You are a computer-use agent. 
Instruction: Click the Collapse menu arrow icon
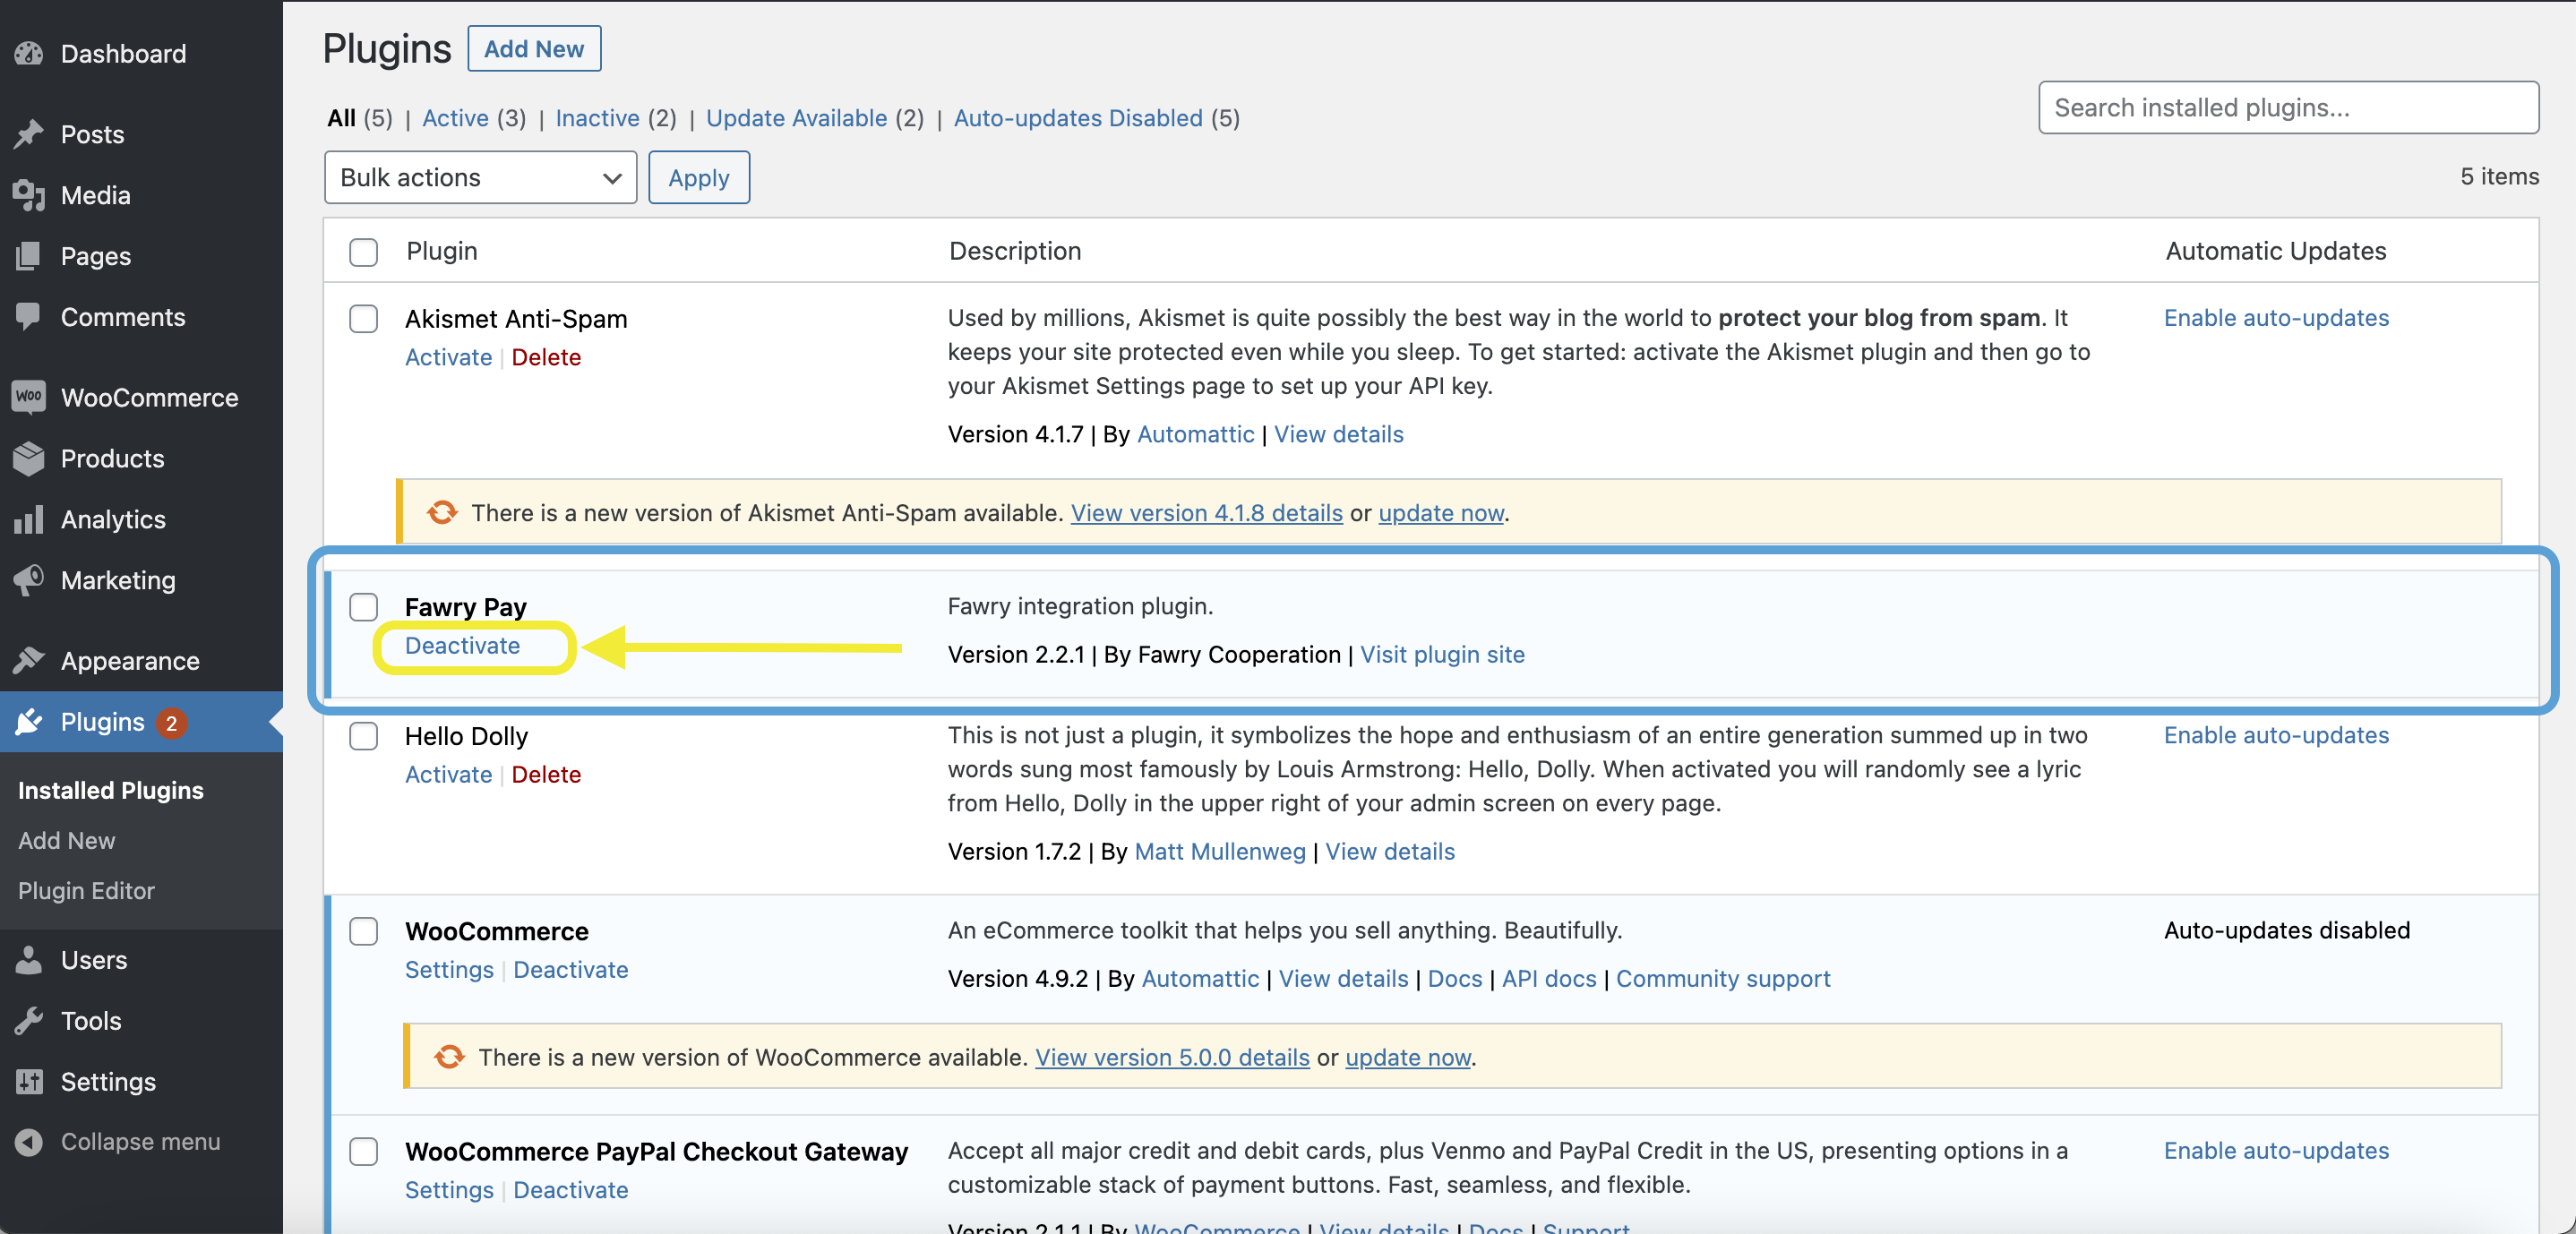coord(29,1141)
